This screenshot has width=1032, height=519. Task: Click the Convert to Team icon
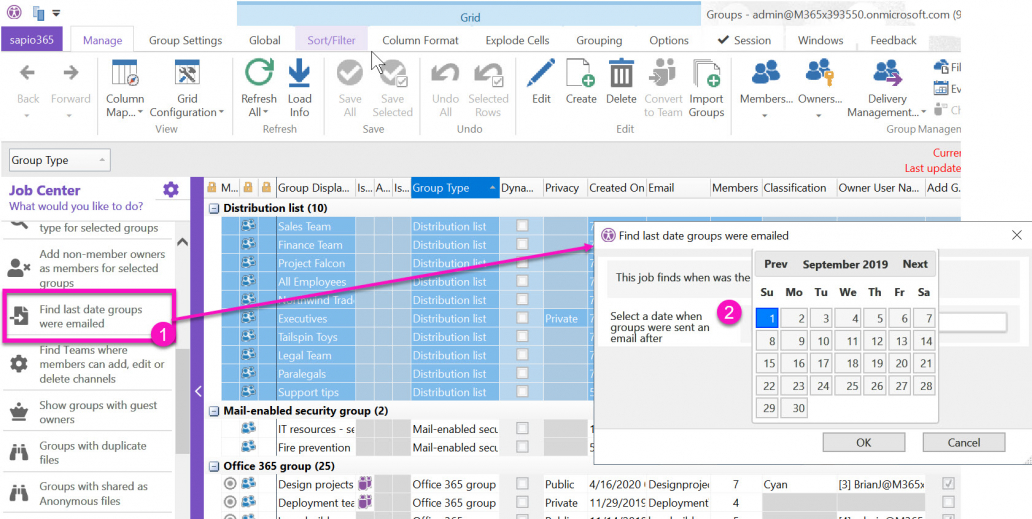(663, 72)
